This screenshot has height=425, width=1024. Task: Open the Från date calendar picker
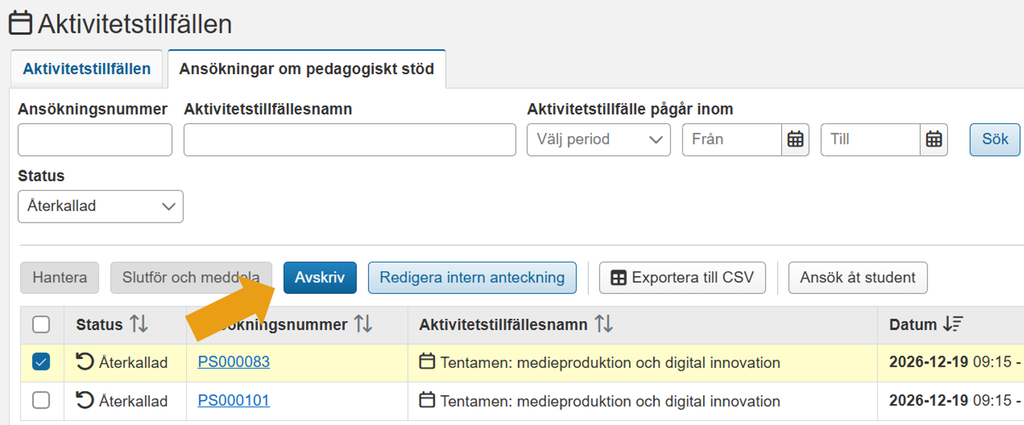[795, 139]
